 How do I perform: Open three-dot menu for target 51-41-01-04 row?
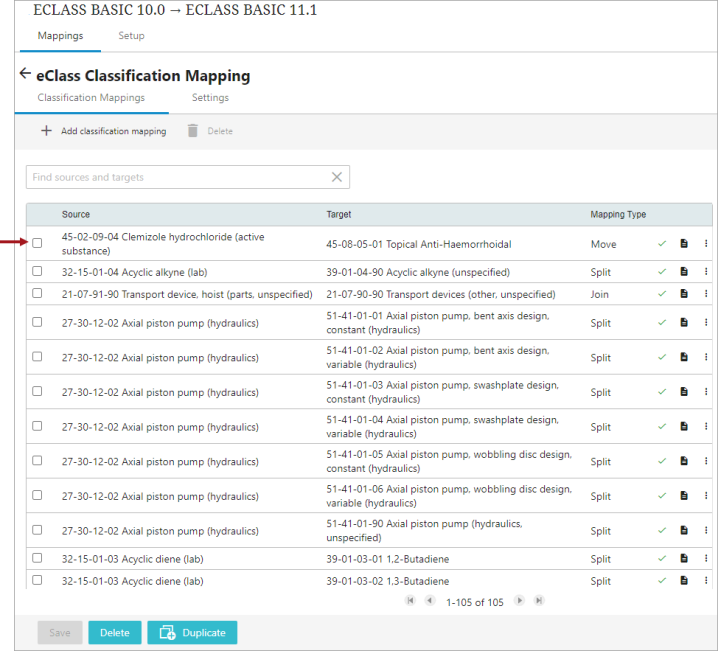[x=706, y=426]
